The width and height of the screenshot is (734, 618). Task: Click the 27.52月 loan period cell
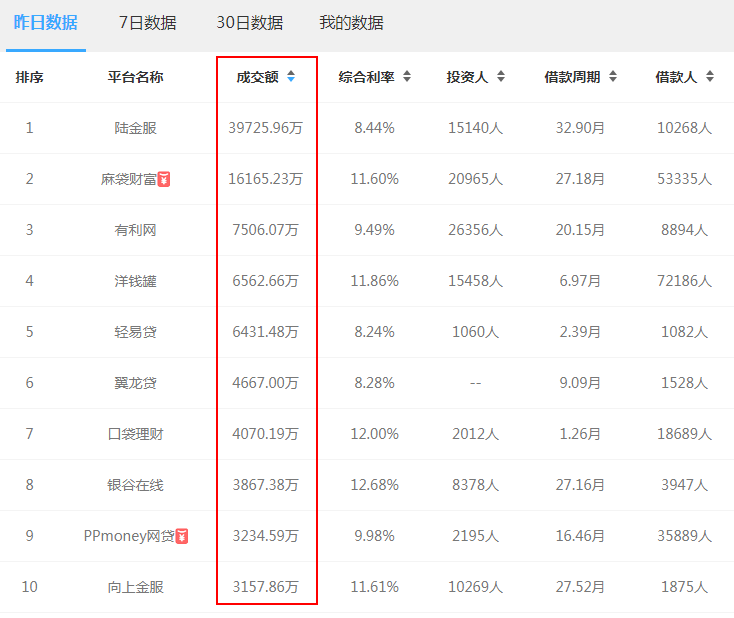[x=580, y=587]
